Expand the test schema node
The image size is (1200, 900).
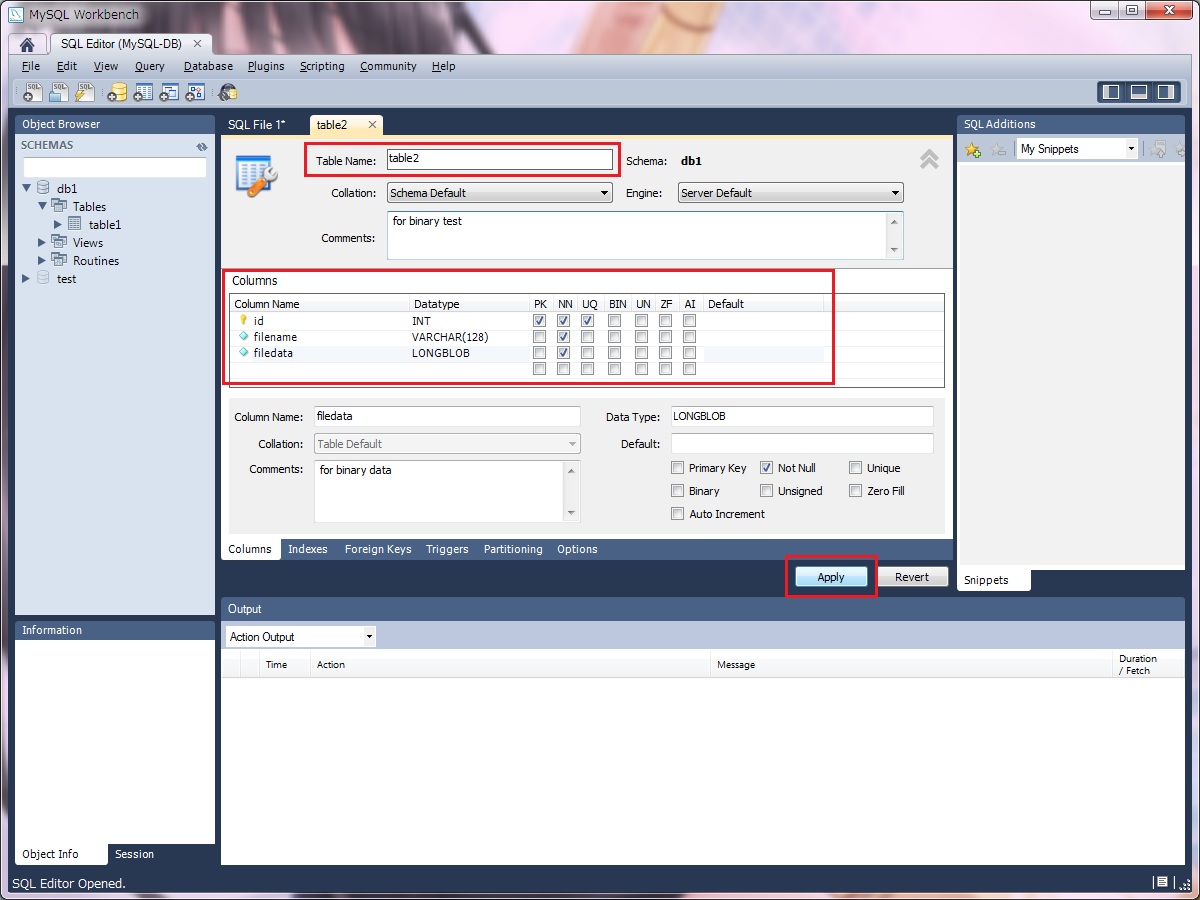tap(26, 279)
